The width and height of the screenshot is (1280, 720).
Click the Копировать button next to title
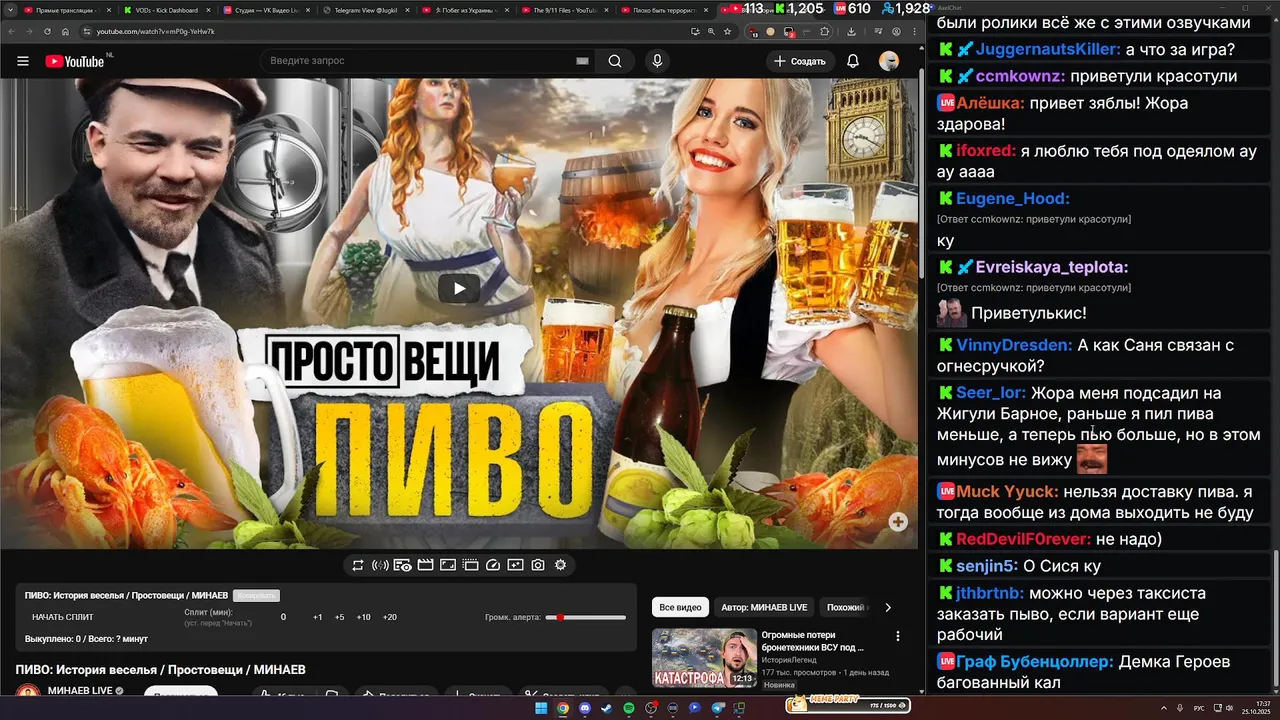[x=257, y=595]
